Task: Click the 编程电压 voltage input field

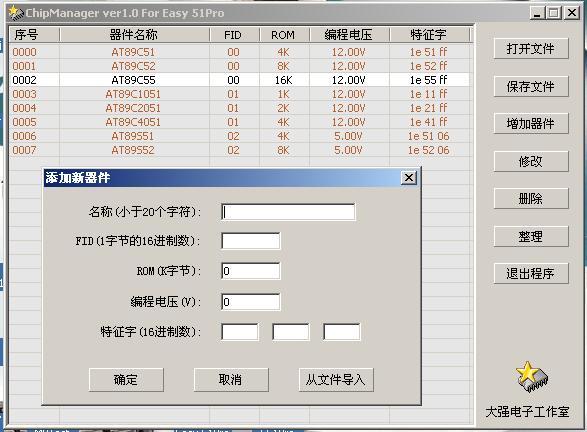Action: (x=250, y=302)
